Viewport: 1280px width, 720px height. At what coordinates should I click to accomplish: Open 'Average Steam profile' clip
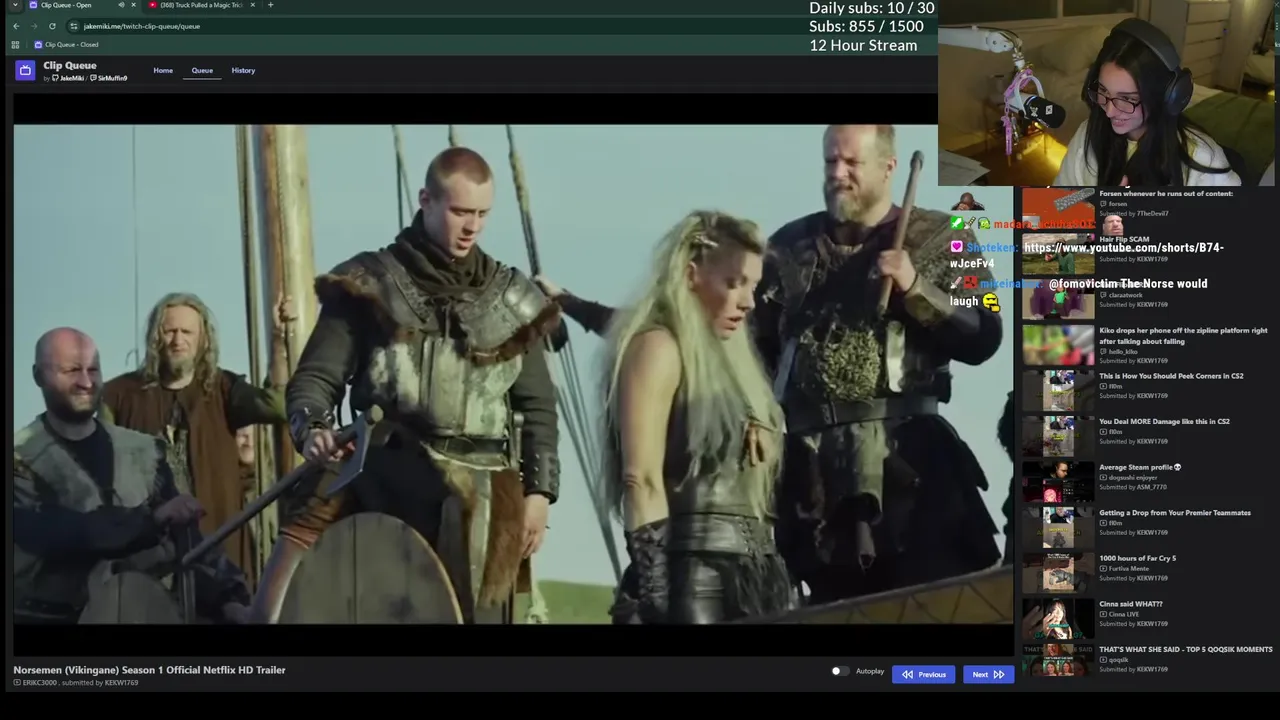click(1140, 467)
